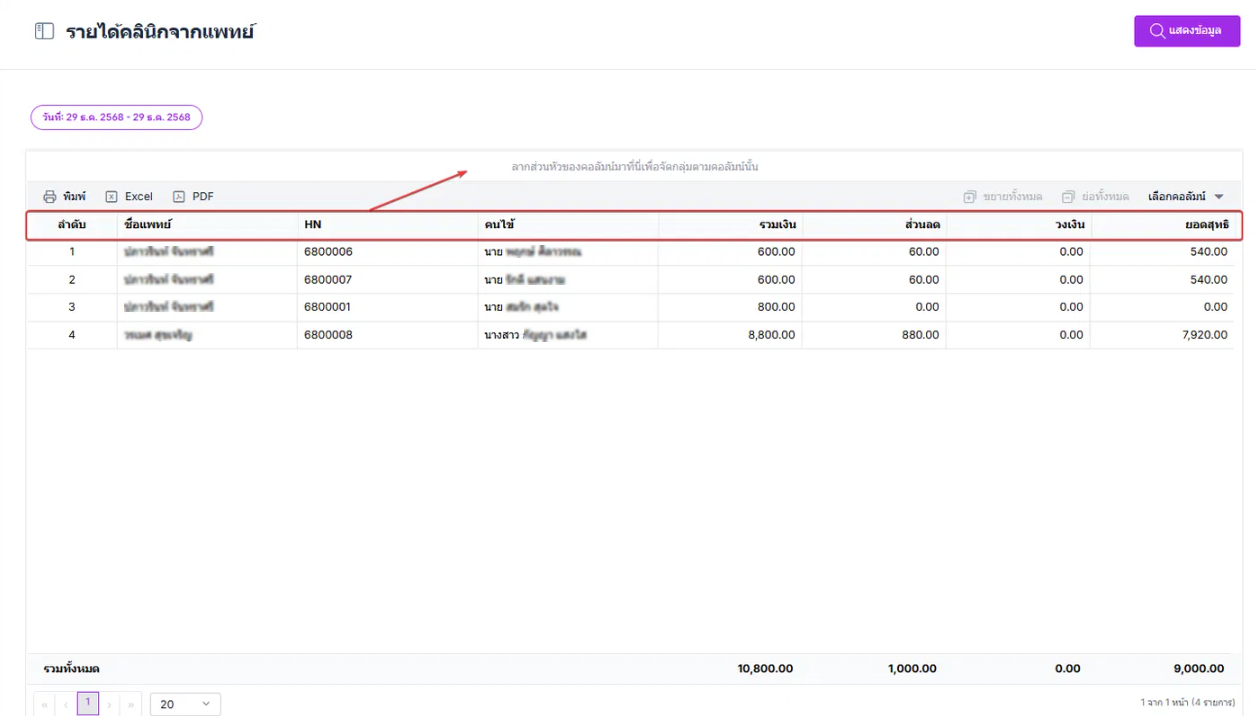Click the footer discount total 1,000.00

pyautogui.click(x=912, y=668)
